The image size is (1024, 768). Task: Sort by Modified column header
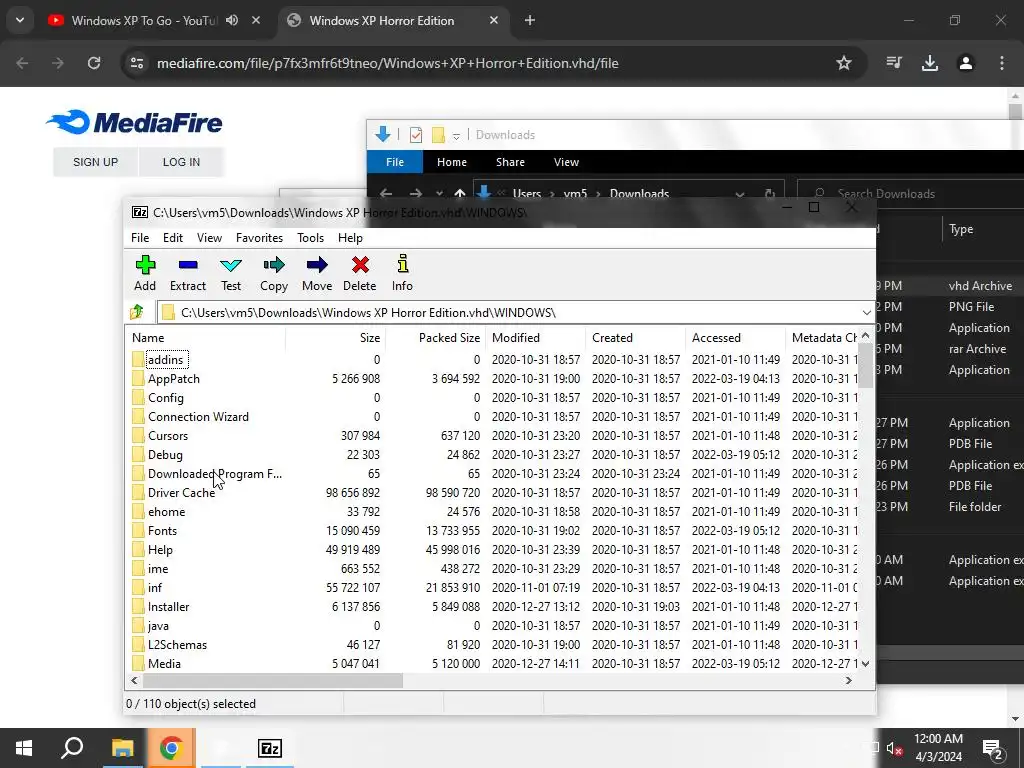coord(536,338)
